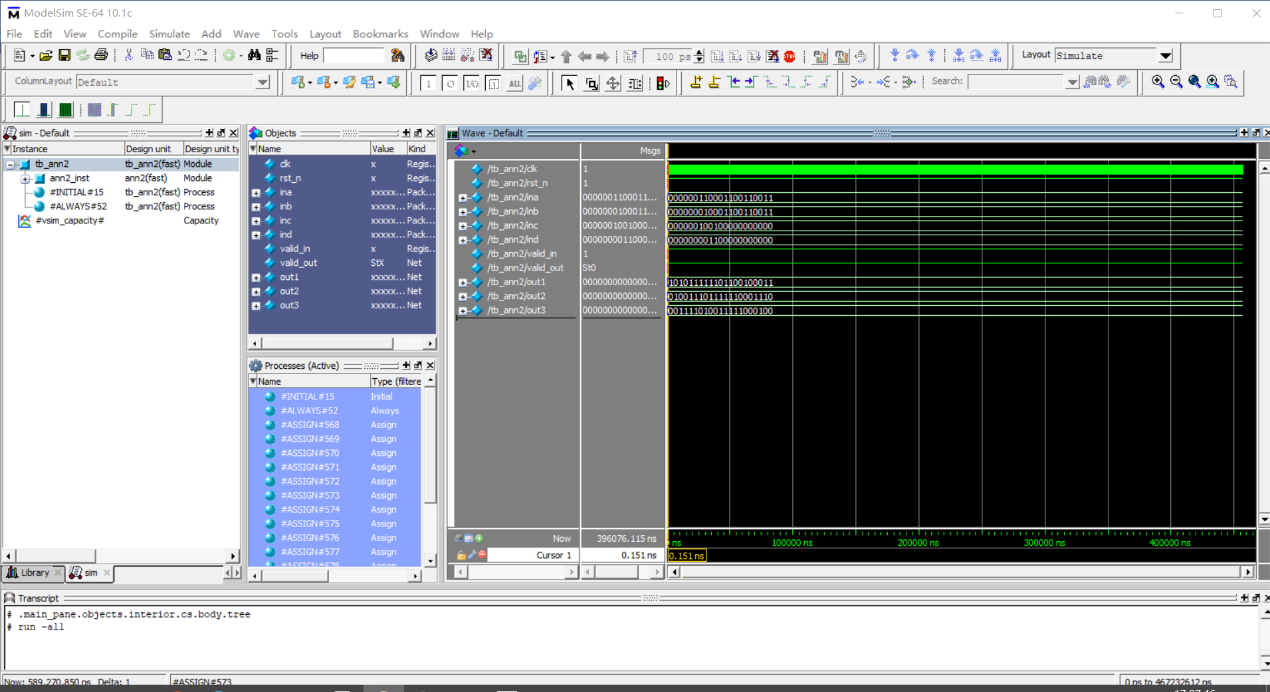Open the ColumnLayout Default dropdown

coord(263,82)
